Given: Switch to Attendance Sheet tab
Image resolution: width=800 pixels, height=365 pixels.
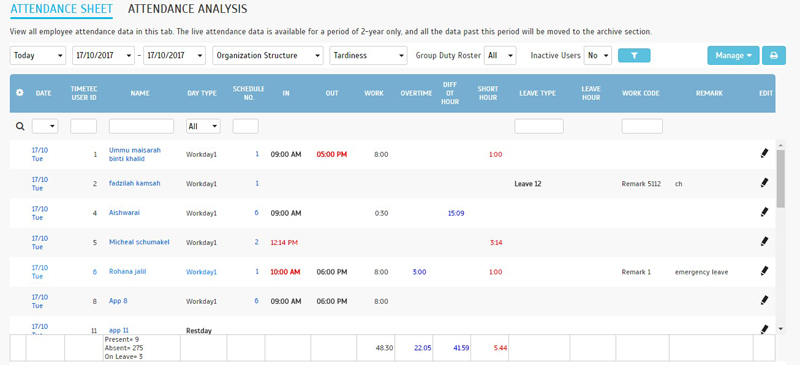Looking at the screenshot, I should 61,9.
